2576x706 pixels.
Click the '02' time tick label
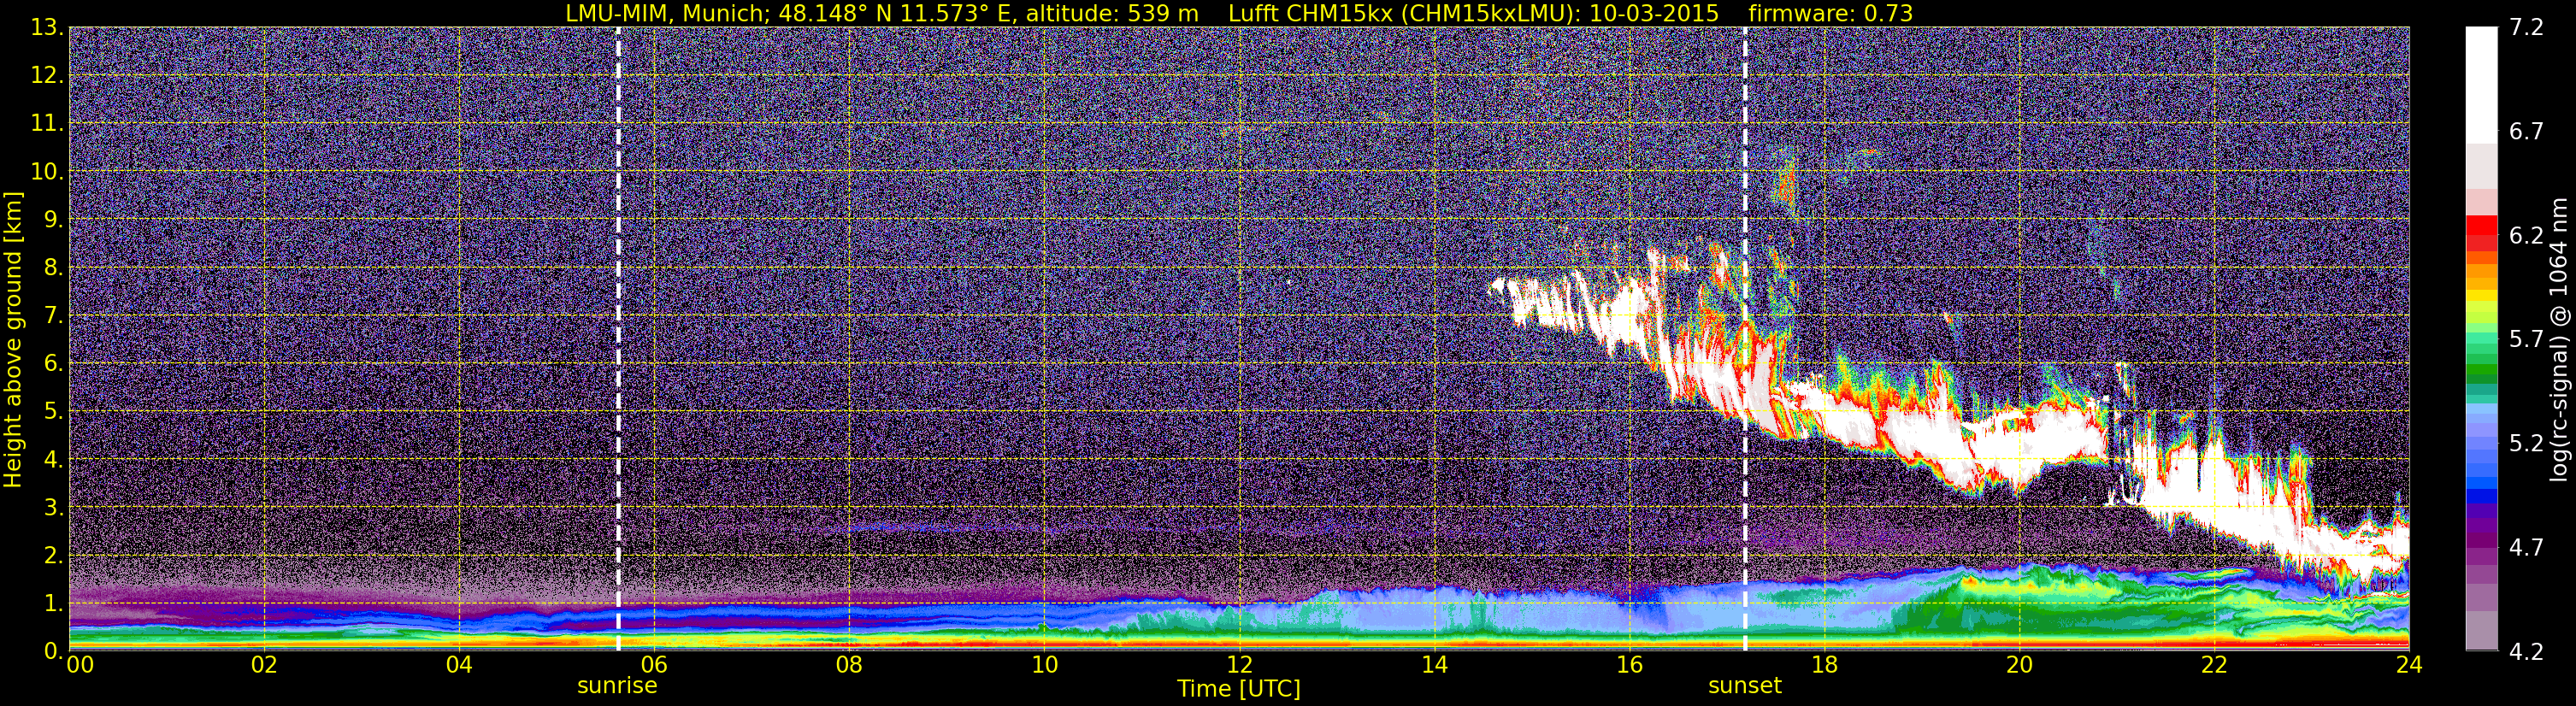pyautogui.click(x=264, y=665)
